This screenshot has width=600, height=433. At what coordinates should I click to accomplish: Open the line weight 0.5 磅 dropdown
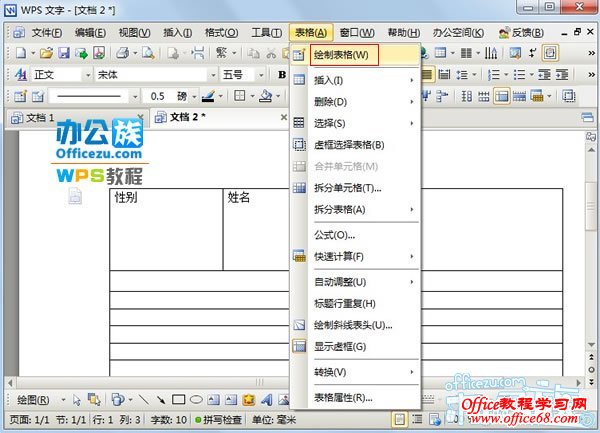tap(194, 96)
